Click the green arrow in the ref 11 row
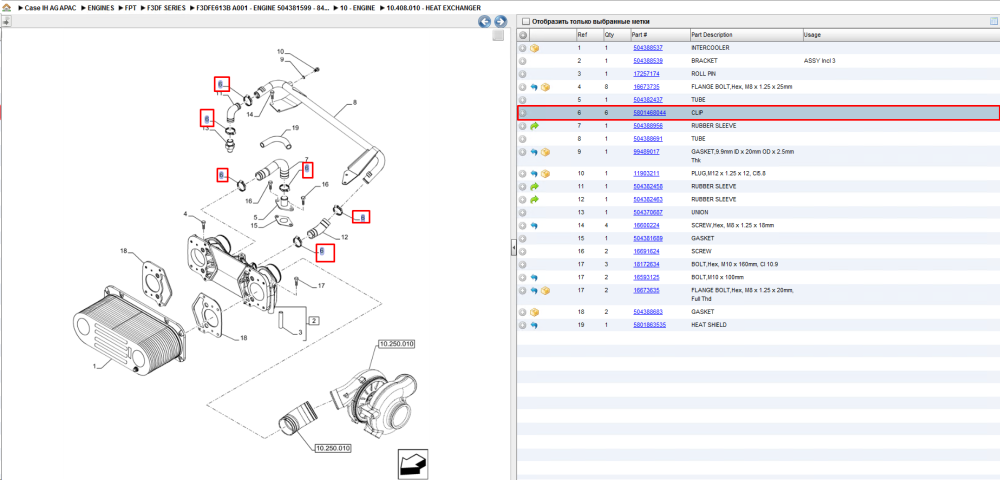Image resolution: width=1000 pixels, height=480 pixels. click(534, 187)
